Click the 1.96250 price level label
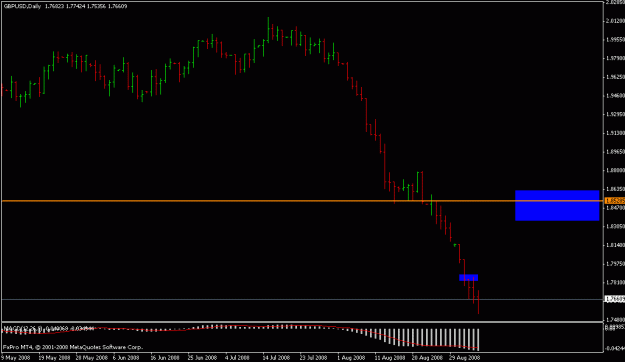Screen dimensions: 625x362 (615, 77)
